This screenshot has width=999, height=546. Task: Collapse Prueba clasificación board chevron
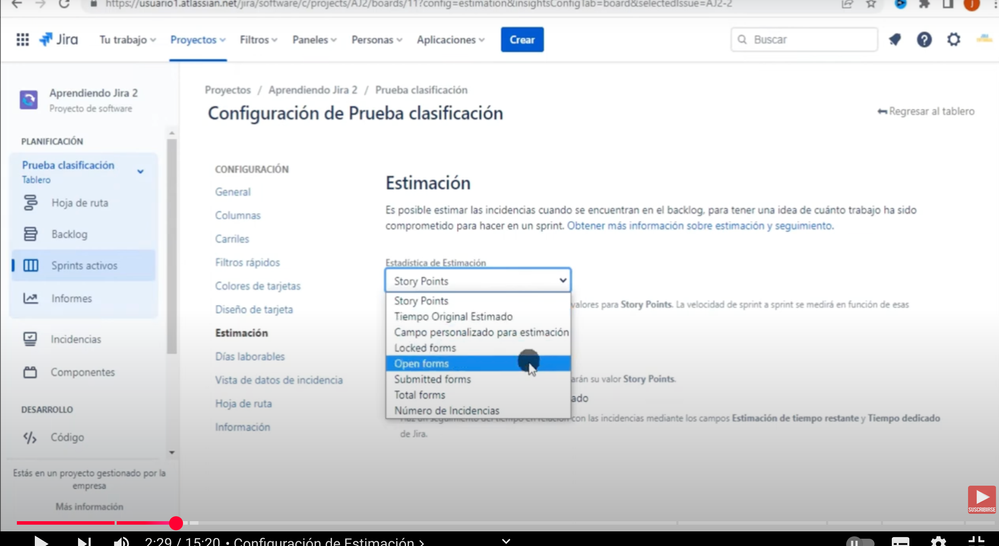(140, 171)
